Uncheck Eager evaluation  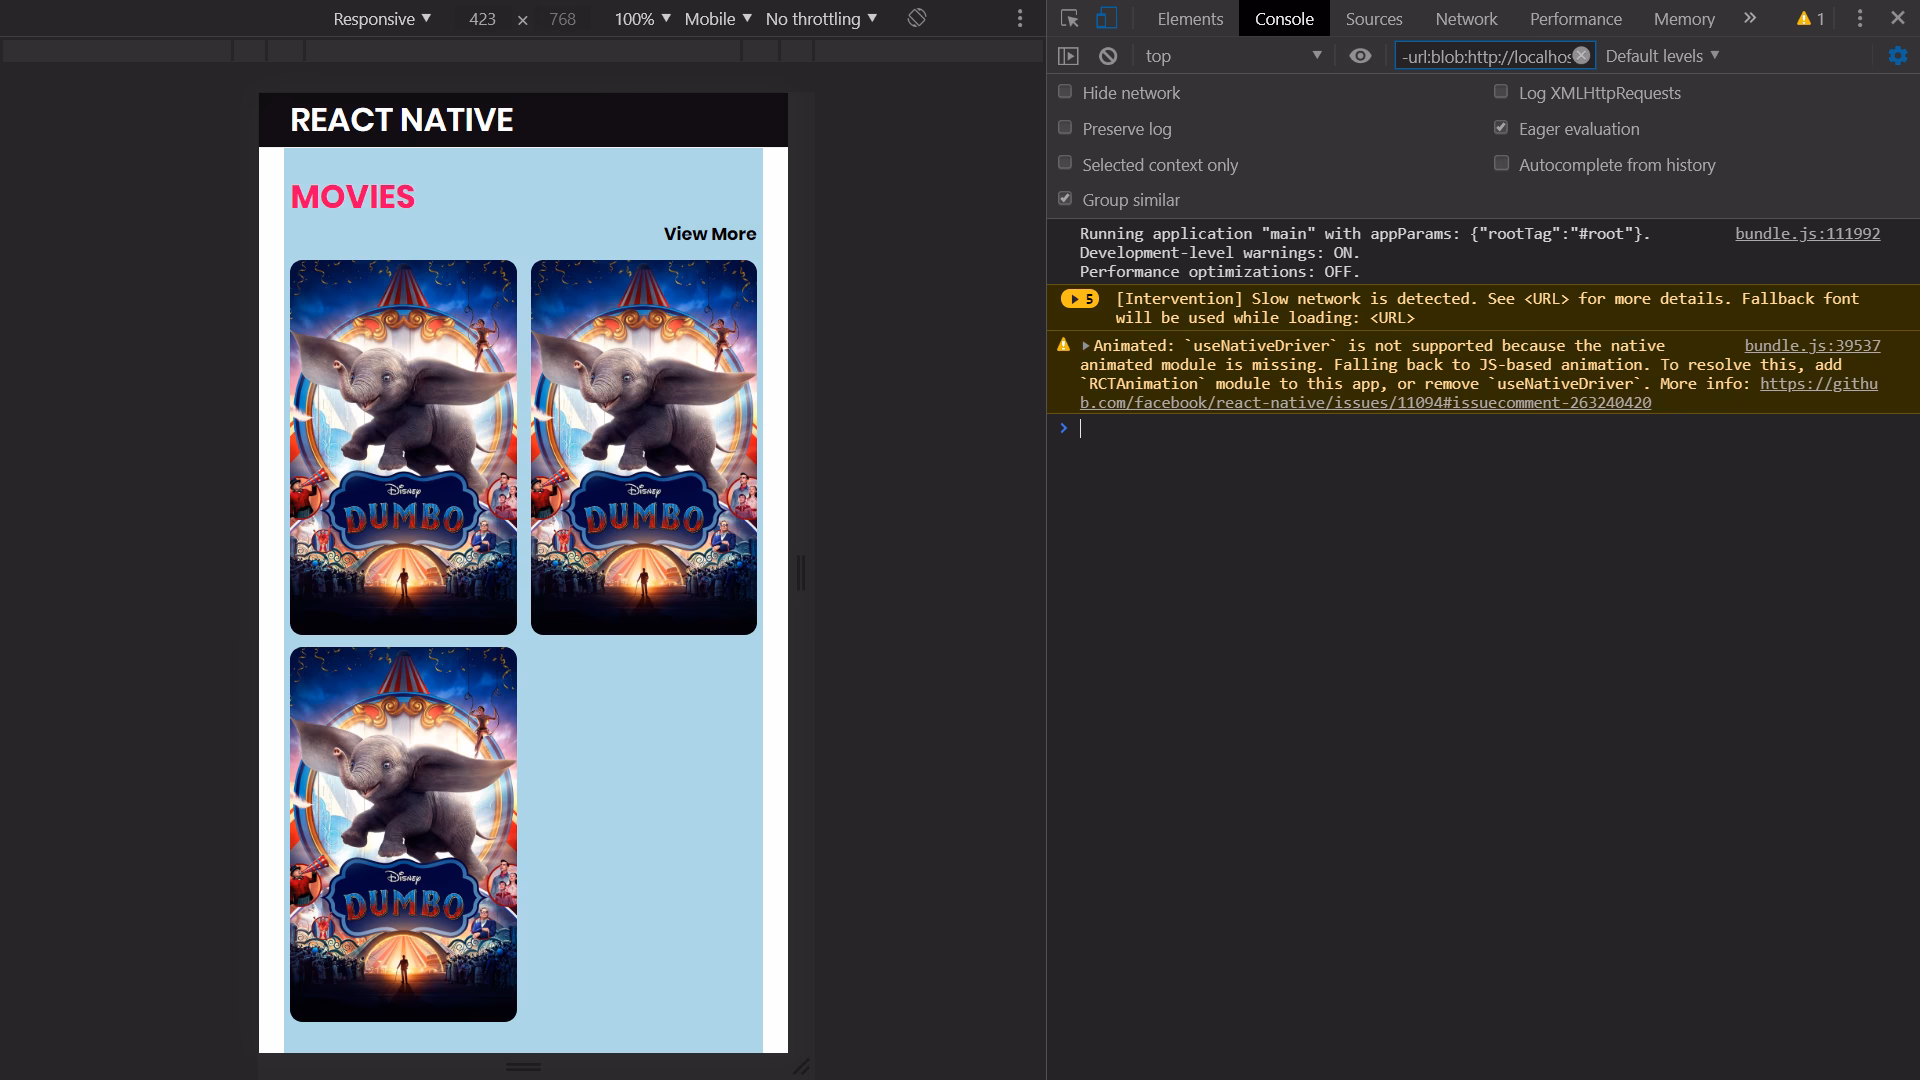(1500, 126)
